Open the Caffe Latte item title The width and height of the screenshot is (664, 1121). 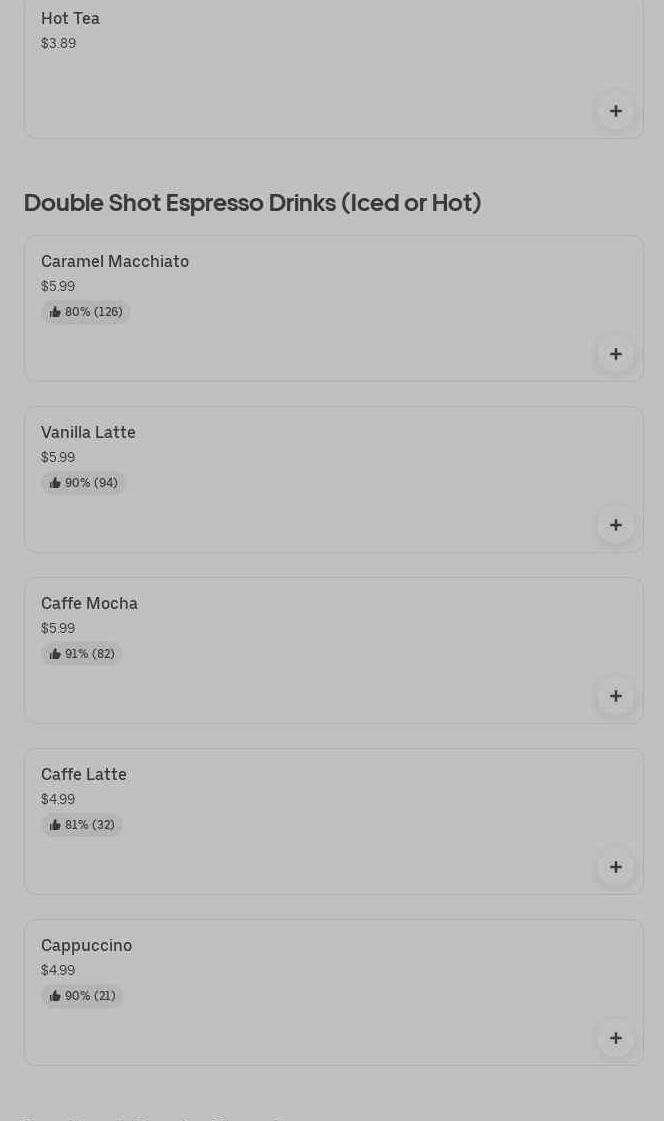84,774
